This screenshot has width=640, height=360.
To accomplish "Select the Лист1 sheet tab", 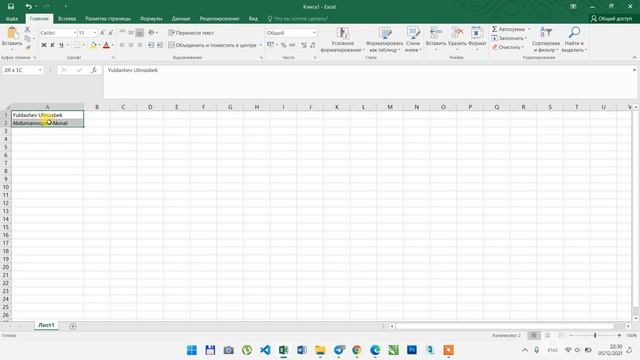I will (x=46, y=325).
